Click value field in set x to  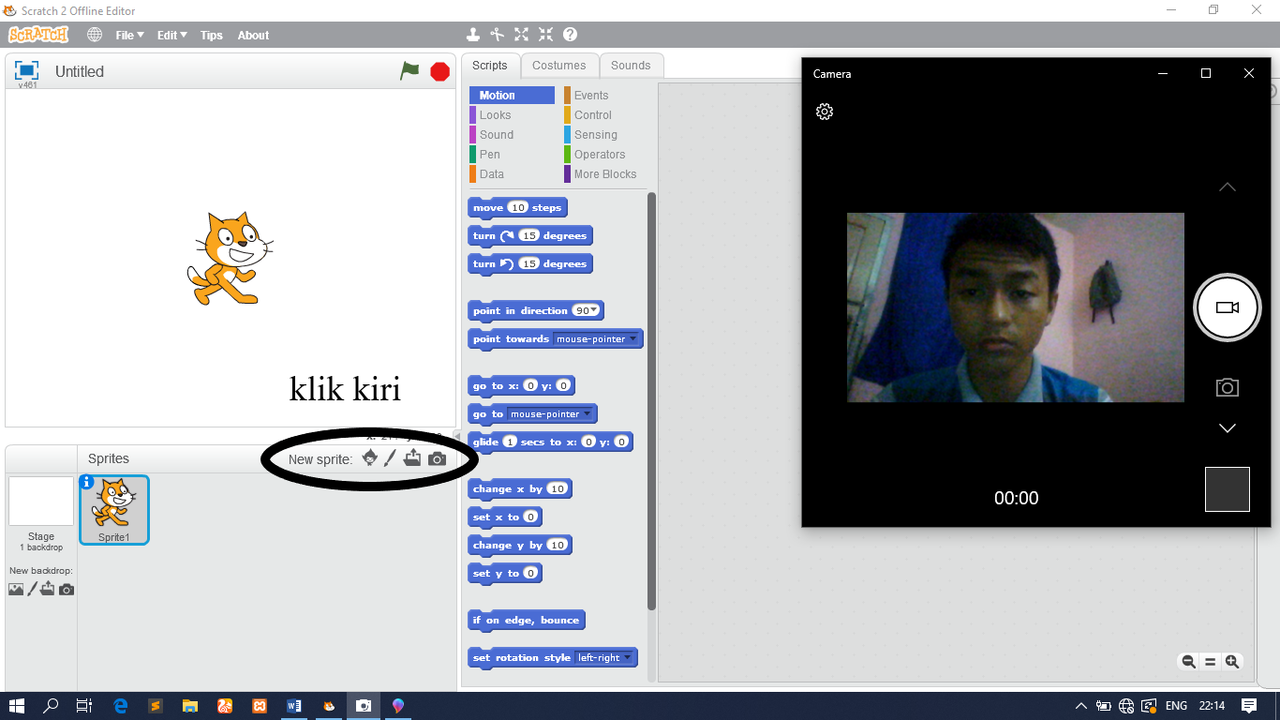tap(531, 517)
